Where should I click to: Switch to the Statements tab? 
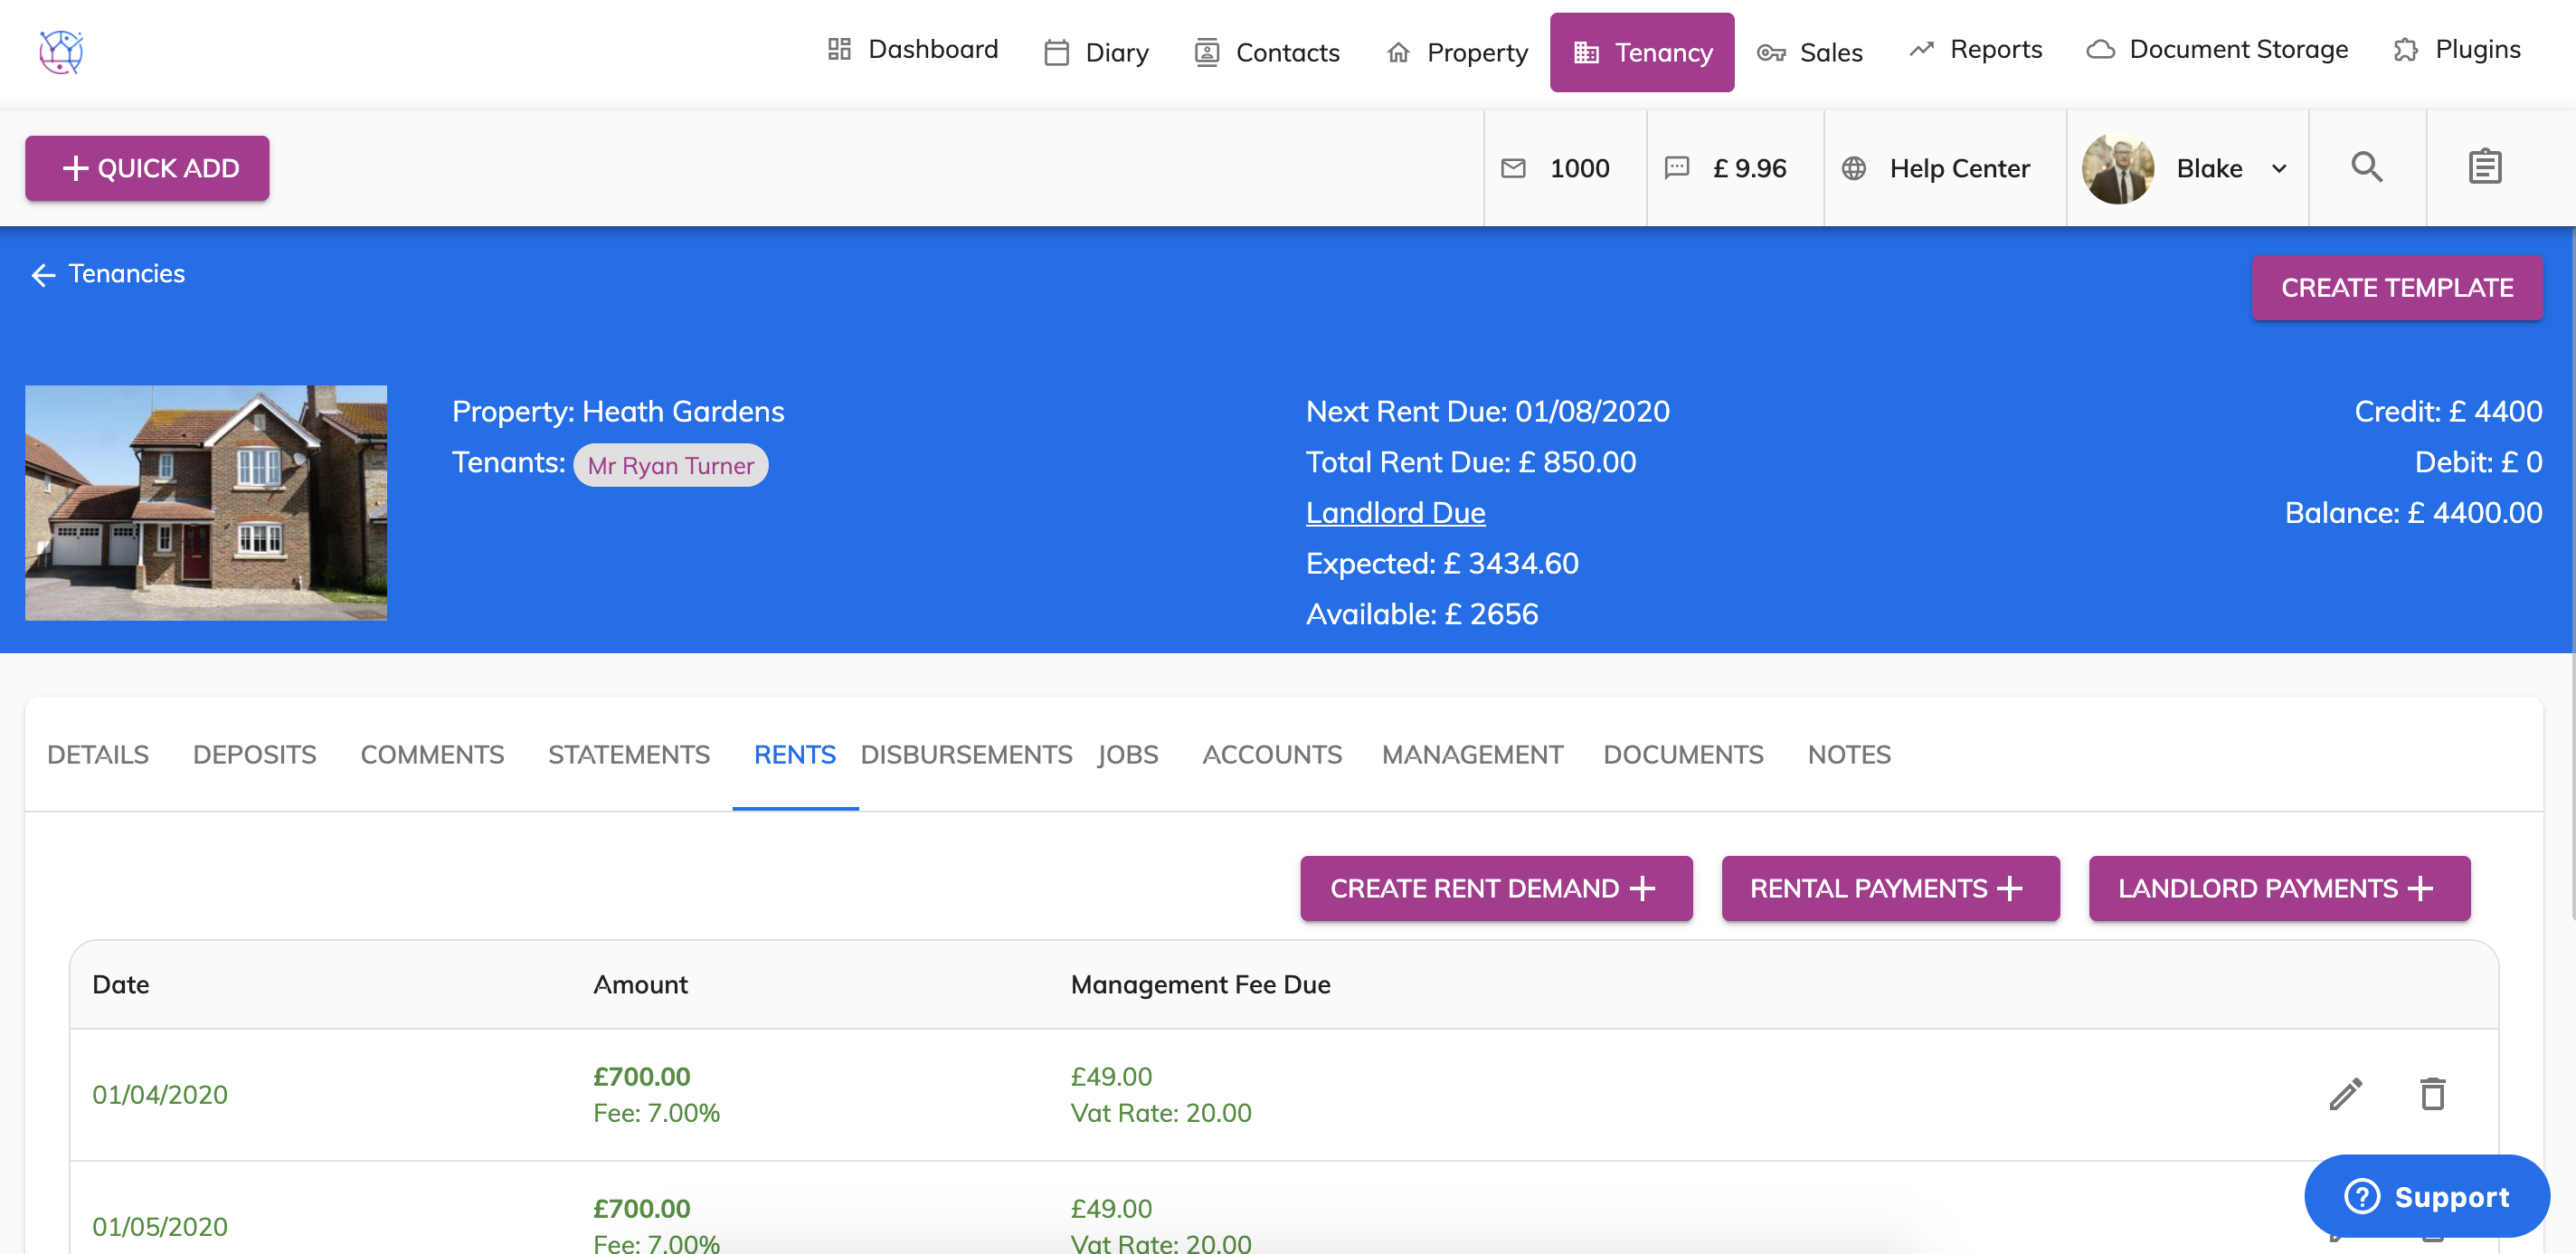coord(628,754)
